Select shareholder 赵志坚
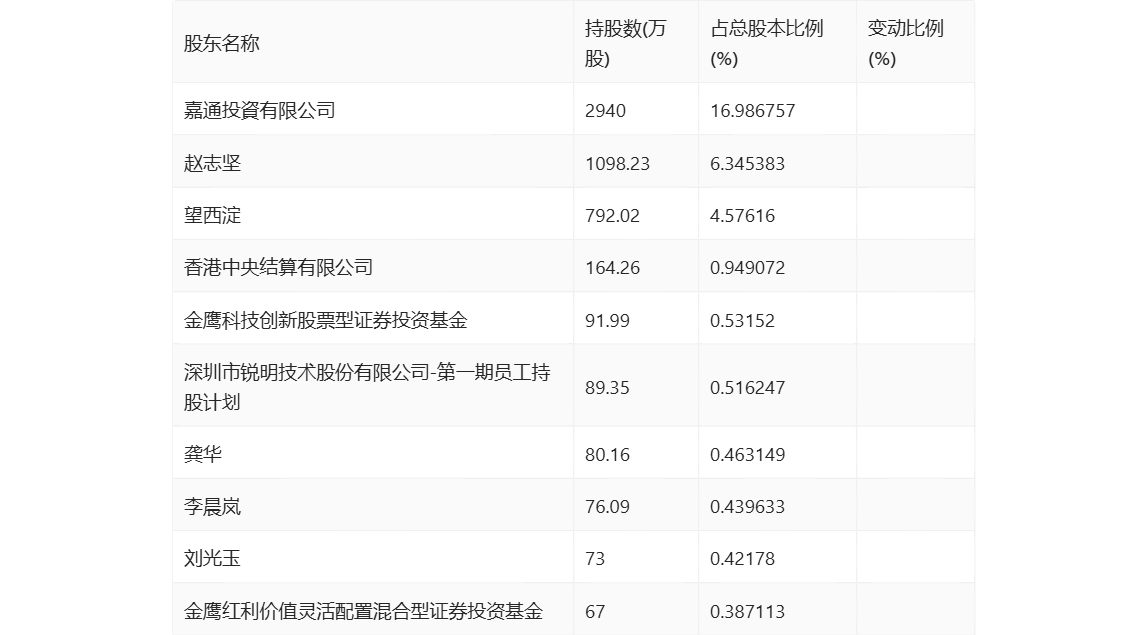 [x=212, y=163]
